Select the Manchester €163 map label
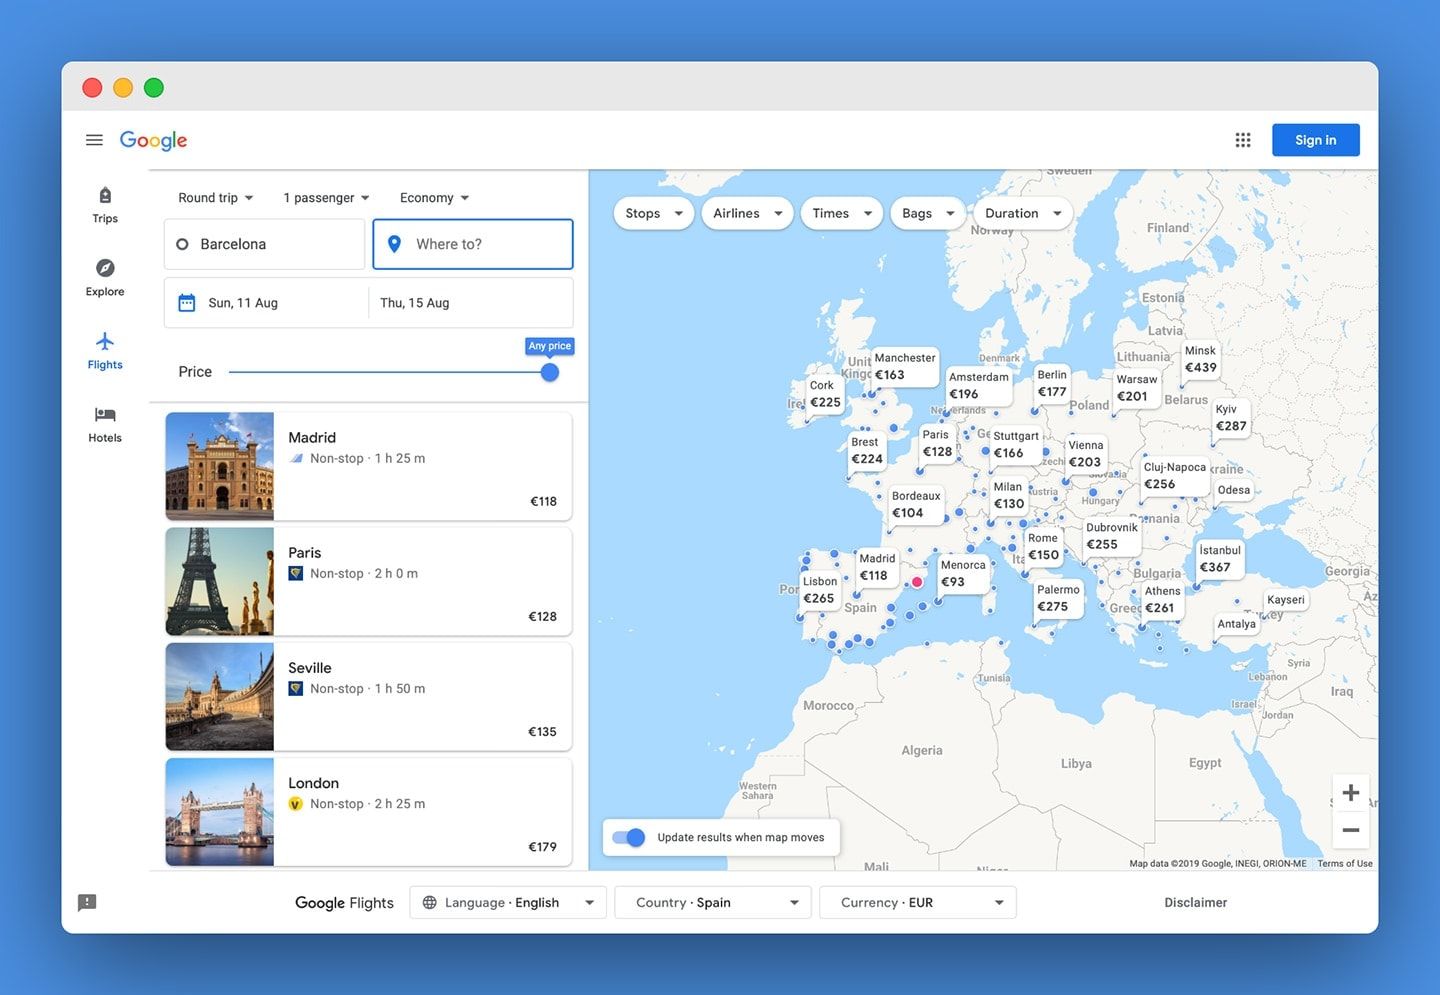The width and height of the screenshot is (1440, 995). 904,367
